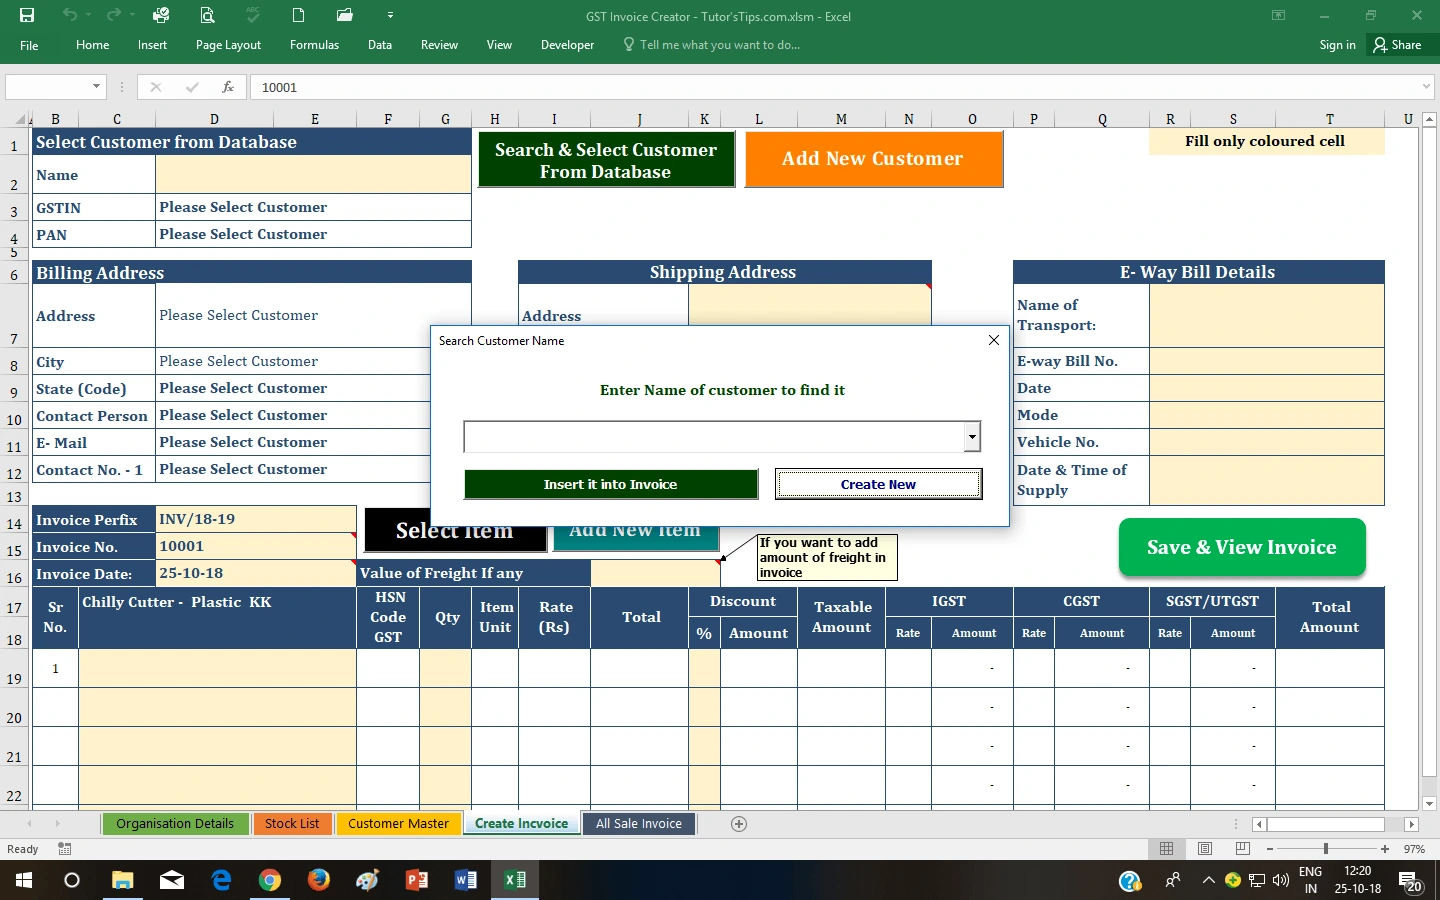Viewport: 1440px width, 900px height.
Task: Click the macro recording icon in the status bar
Action: tap(65, 849)
